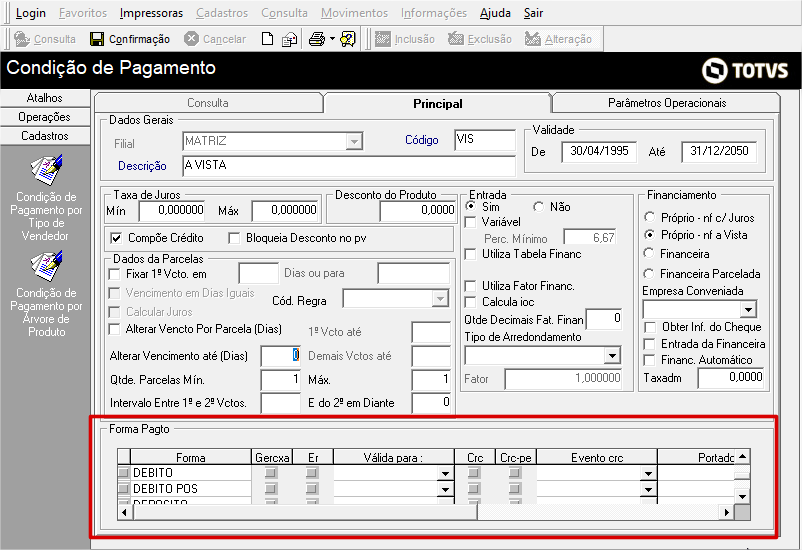
Task: Open Condição de Pagamento por Árvore de Produto shortcut
Action: click(46, 294)
